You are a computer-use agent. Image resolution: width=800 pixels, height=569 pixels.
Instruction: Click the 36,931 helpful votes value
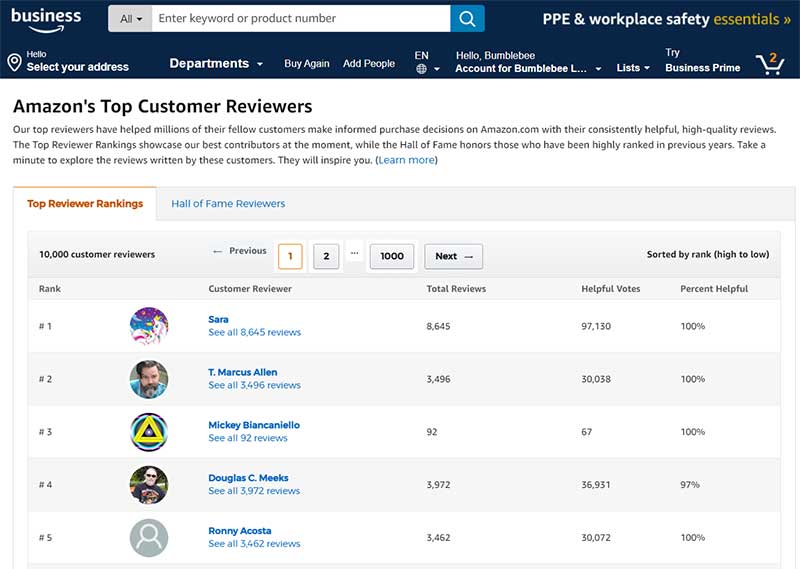pyautogui.click(x=596, y=485)
